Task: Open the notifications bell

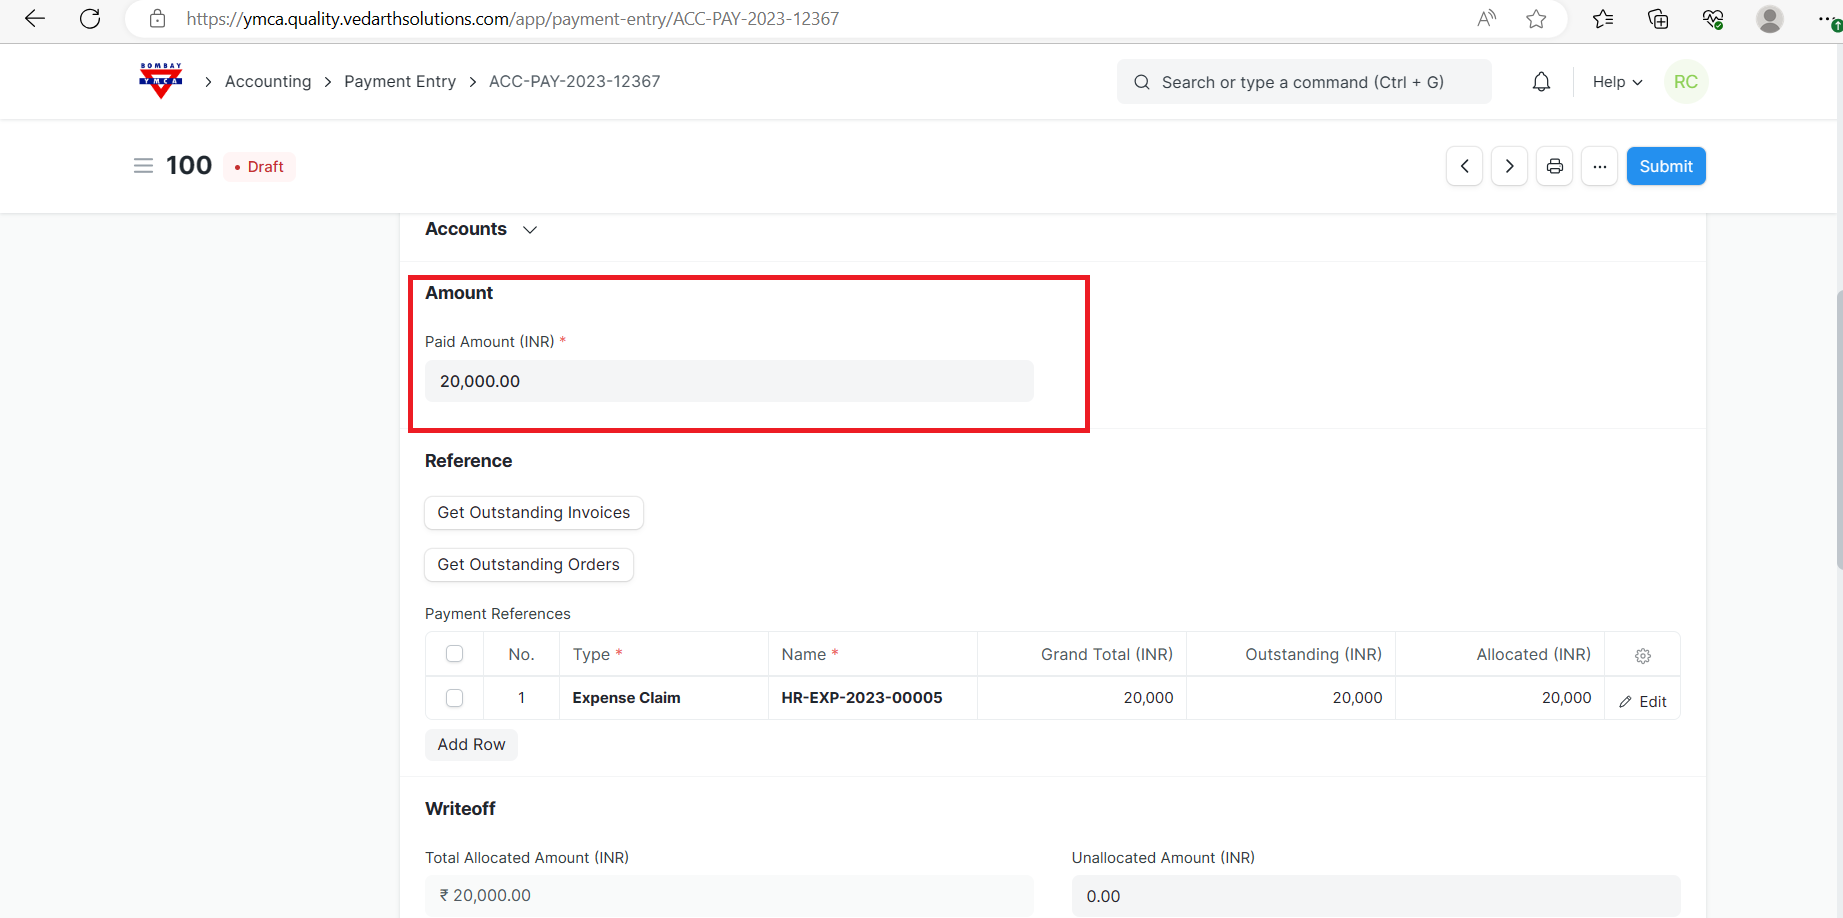Action: point(1541,82)
